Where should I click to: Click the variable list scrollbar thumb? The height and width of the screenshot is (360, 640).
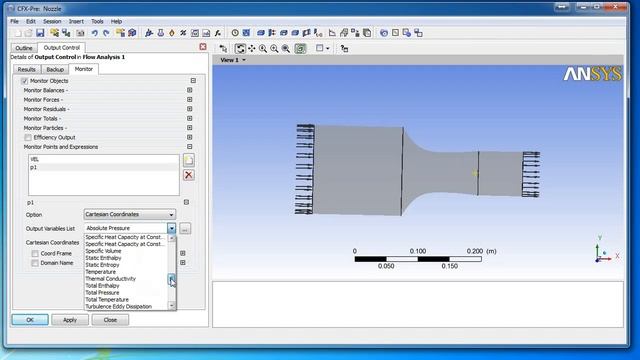(171, 279)
